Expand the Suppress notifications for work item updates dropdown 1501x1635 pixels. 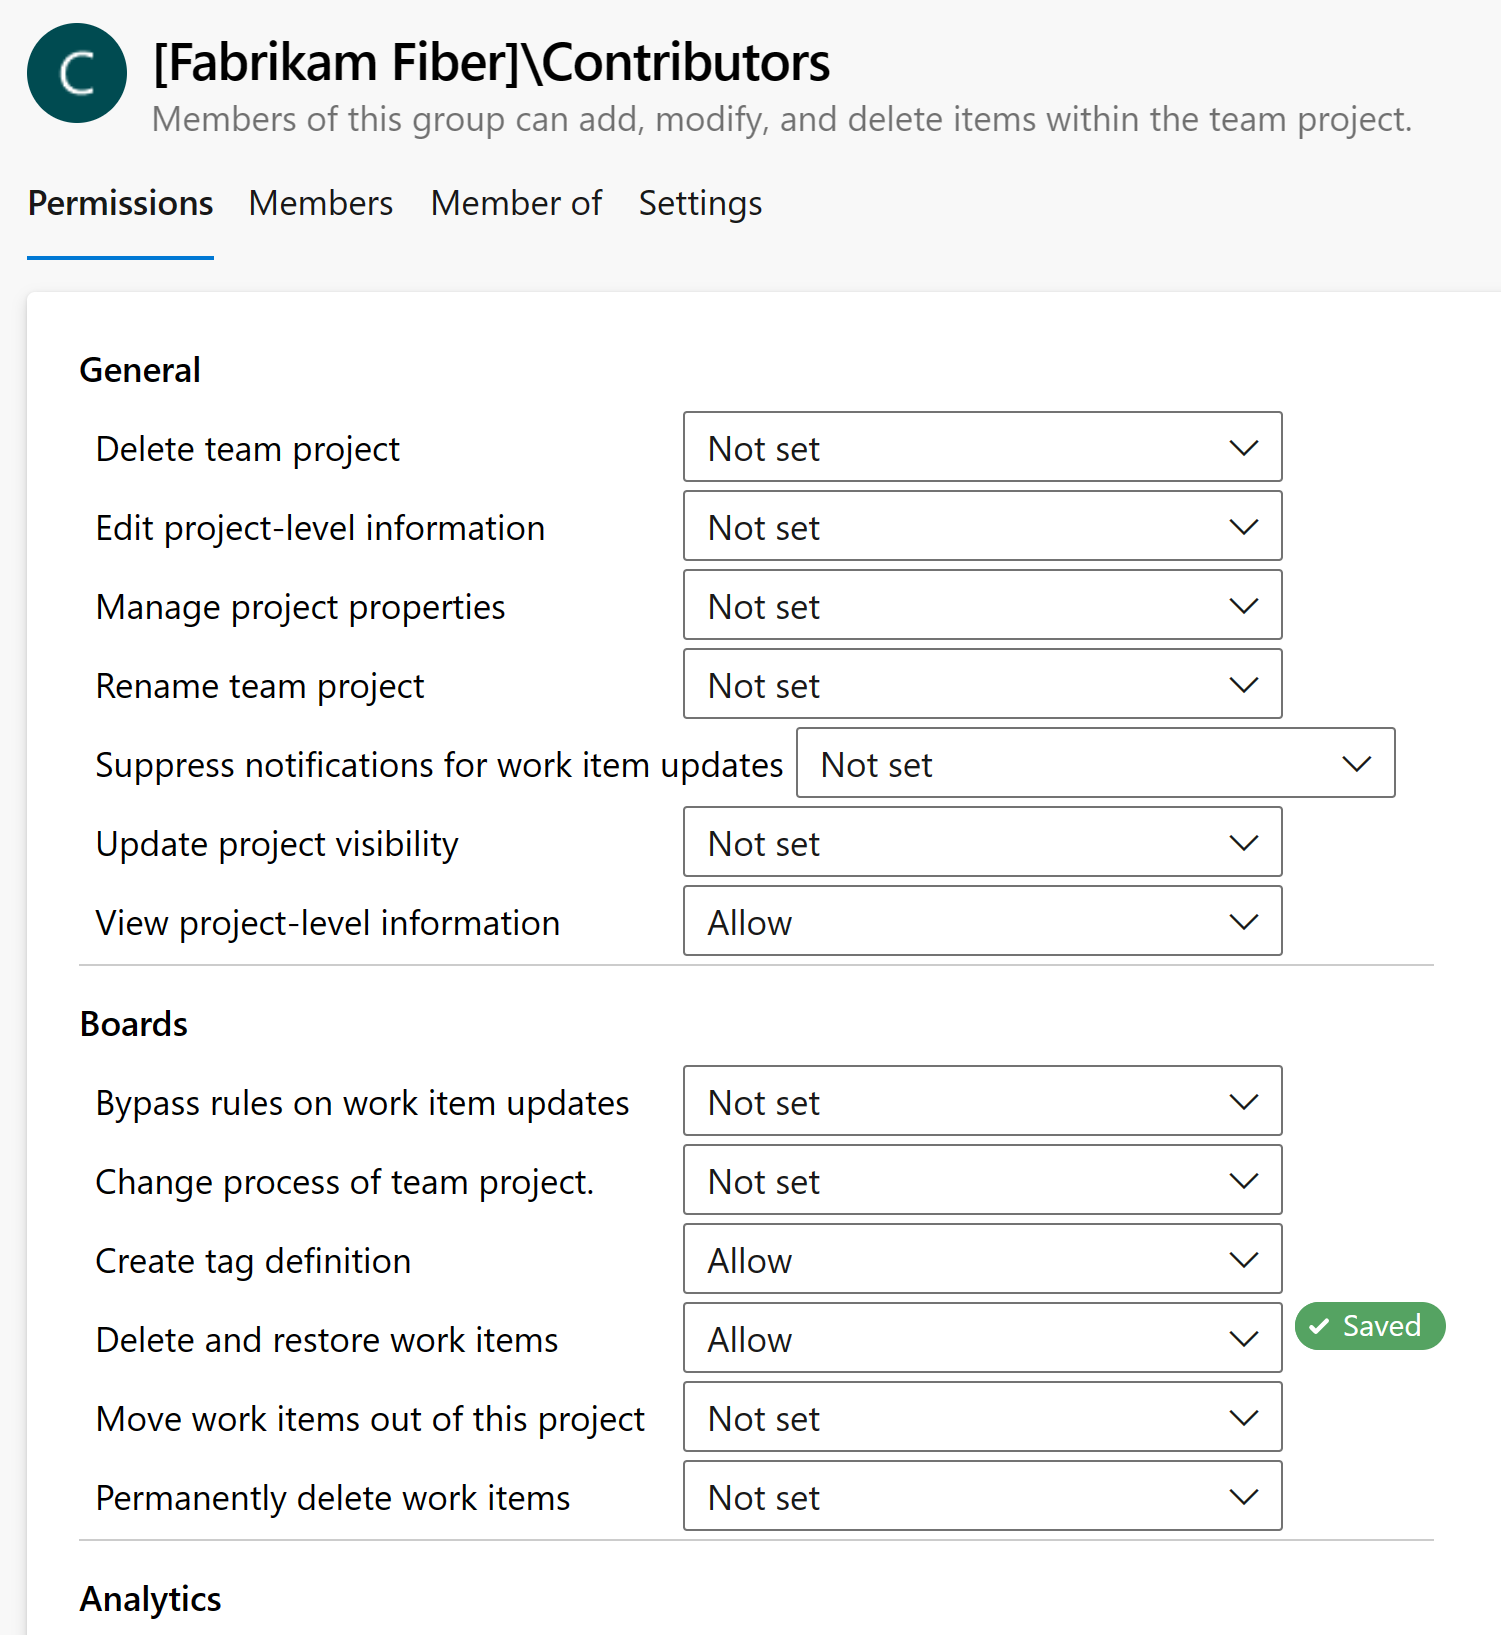(1095, 763)
